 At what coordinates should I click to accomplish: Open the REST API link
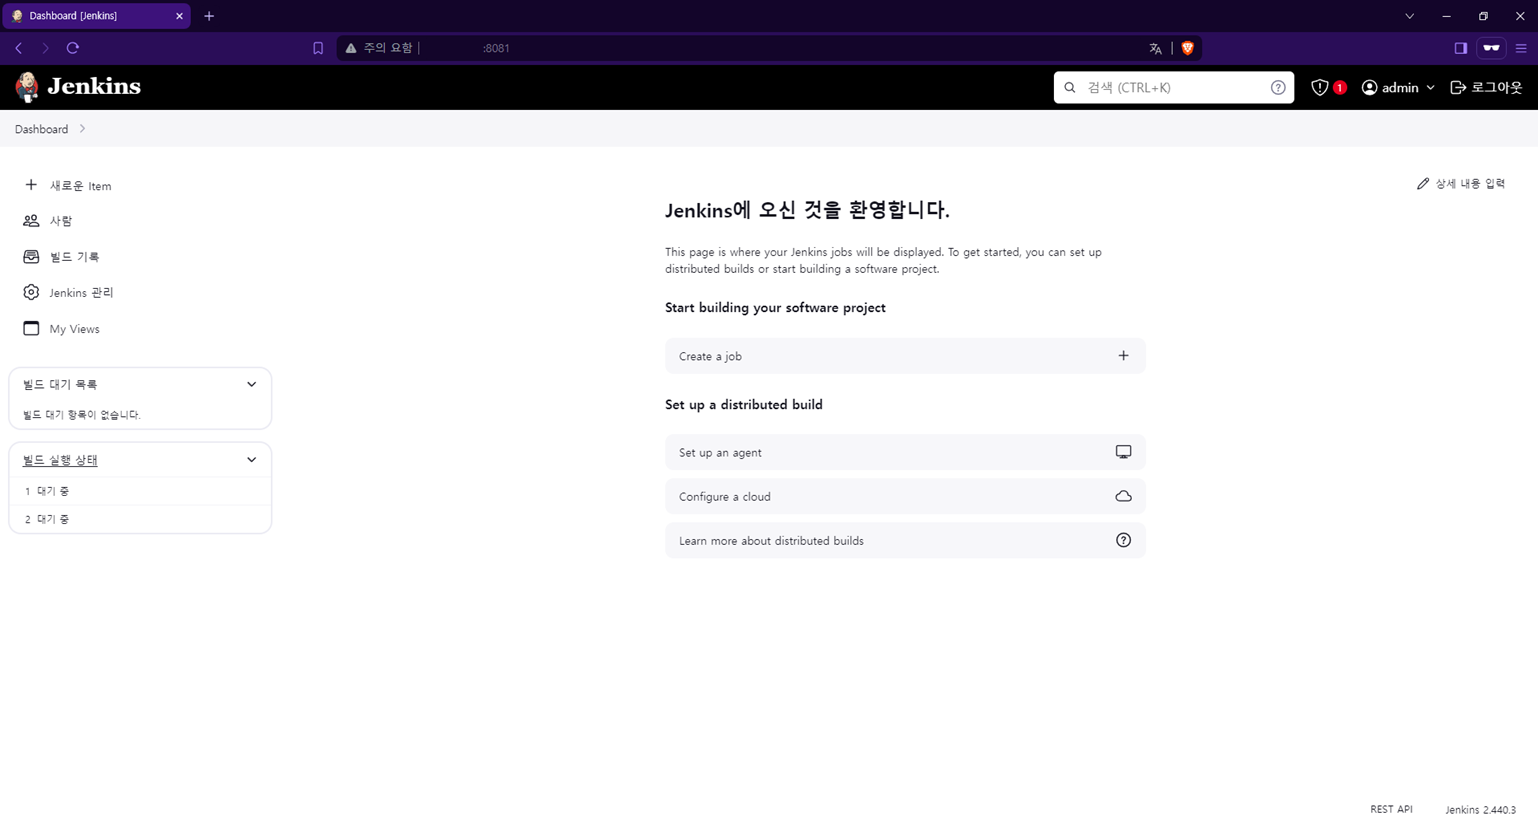click(1391, 809)
